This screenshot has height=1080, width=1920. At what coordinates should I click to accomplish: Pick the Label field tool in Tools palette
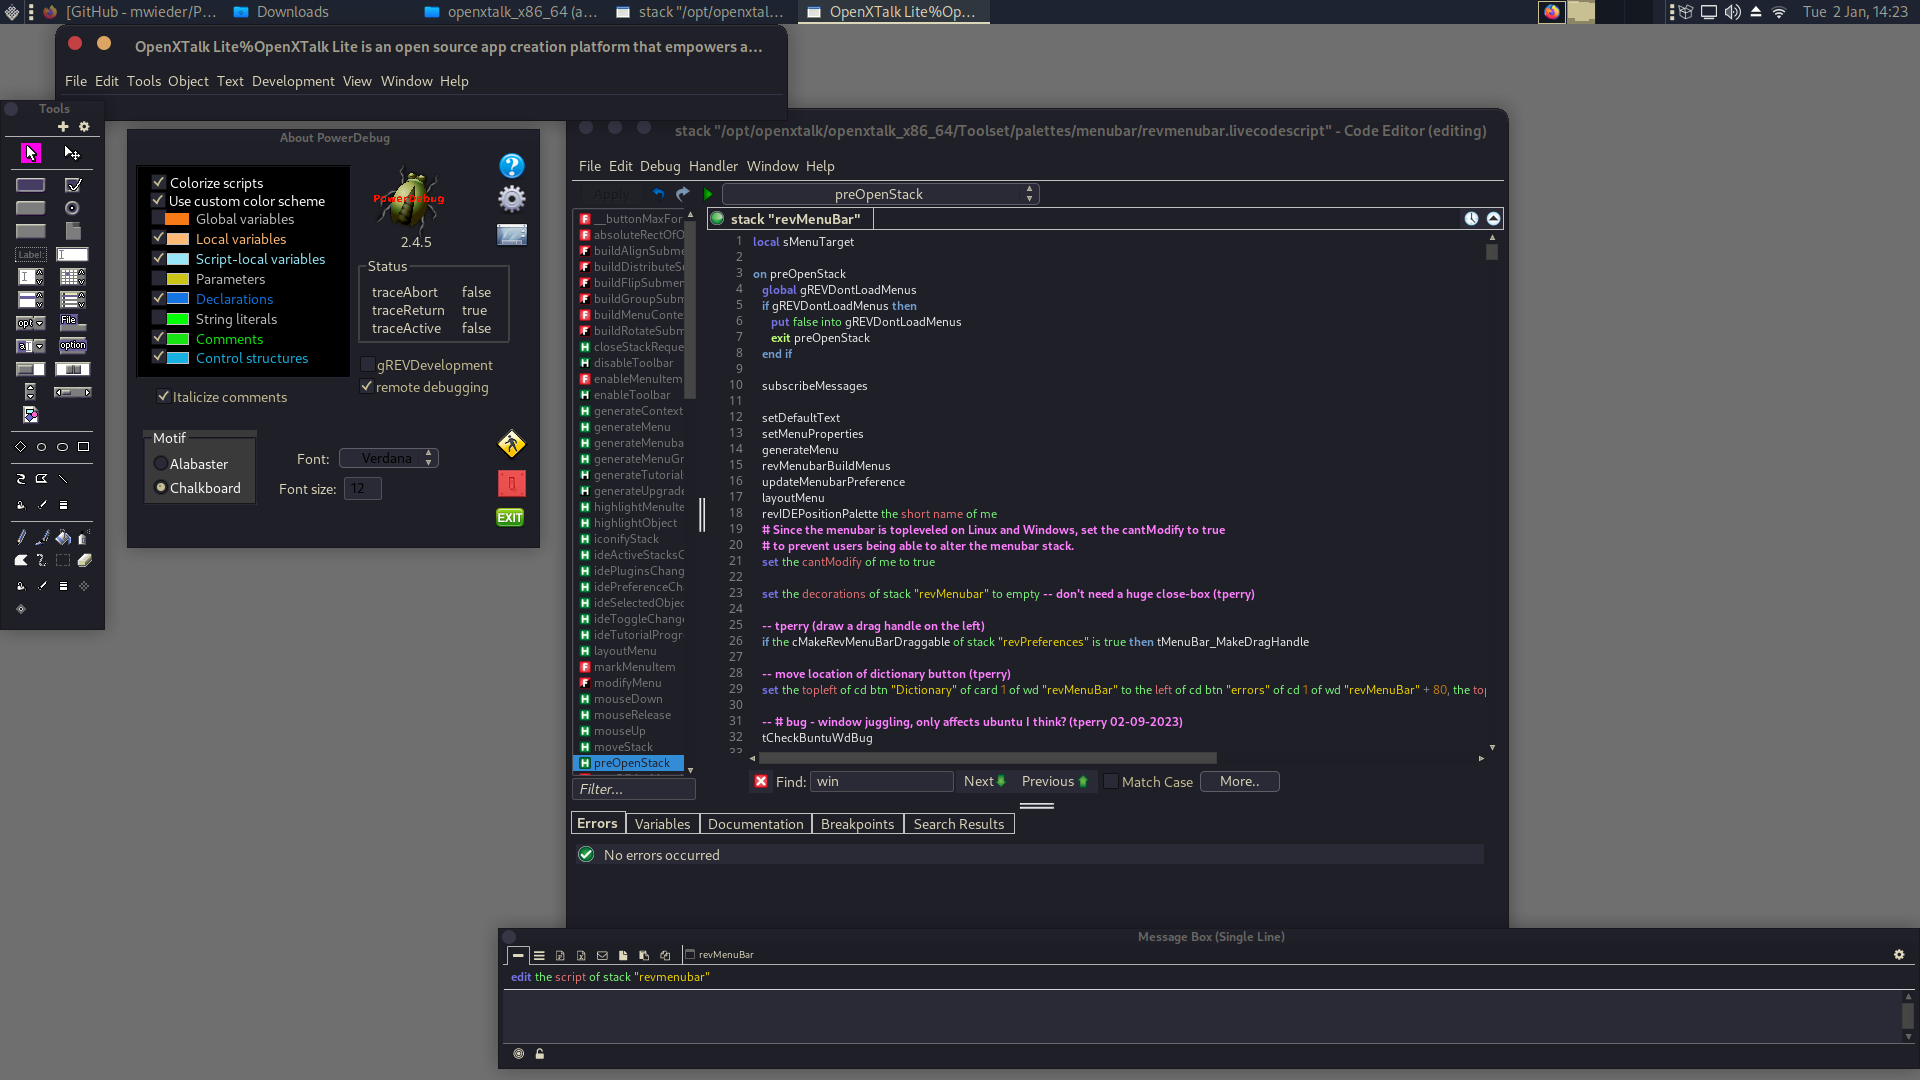click(31, 254)
